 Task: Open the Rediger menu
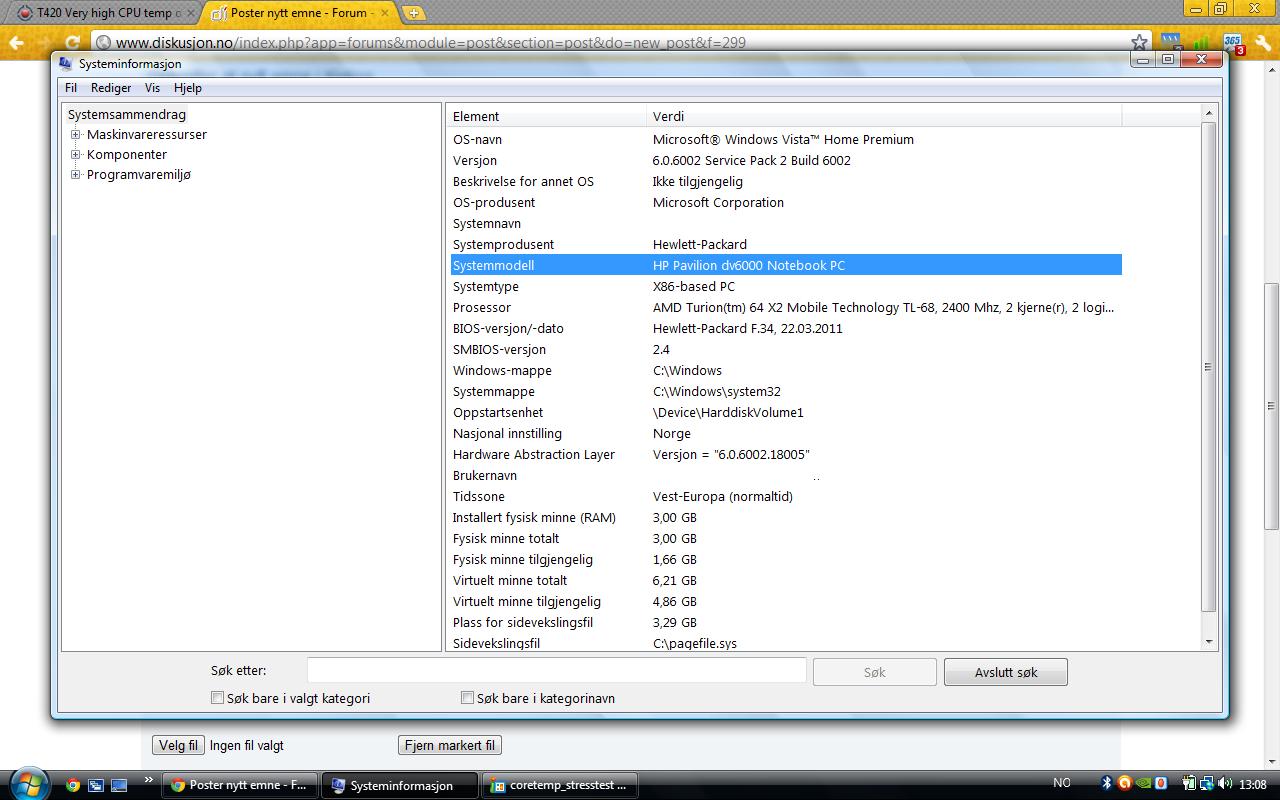click(111, 88)
